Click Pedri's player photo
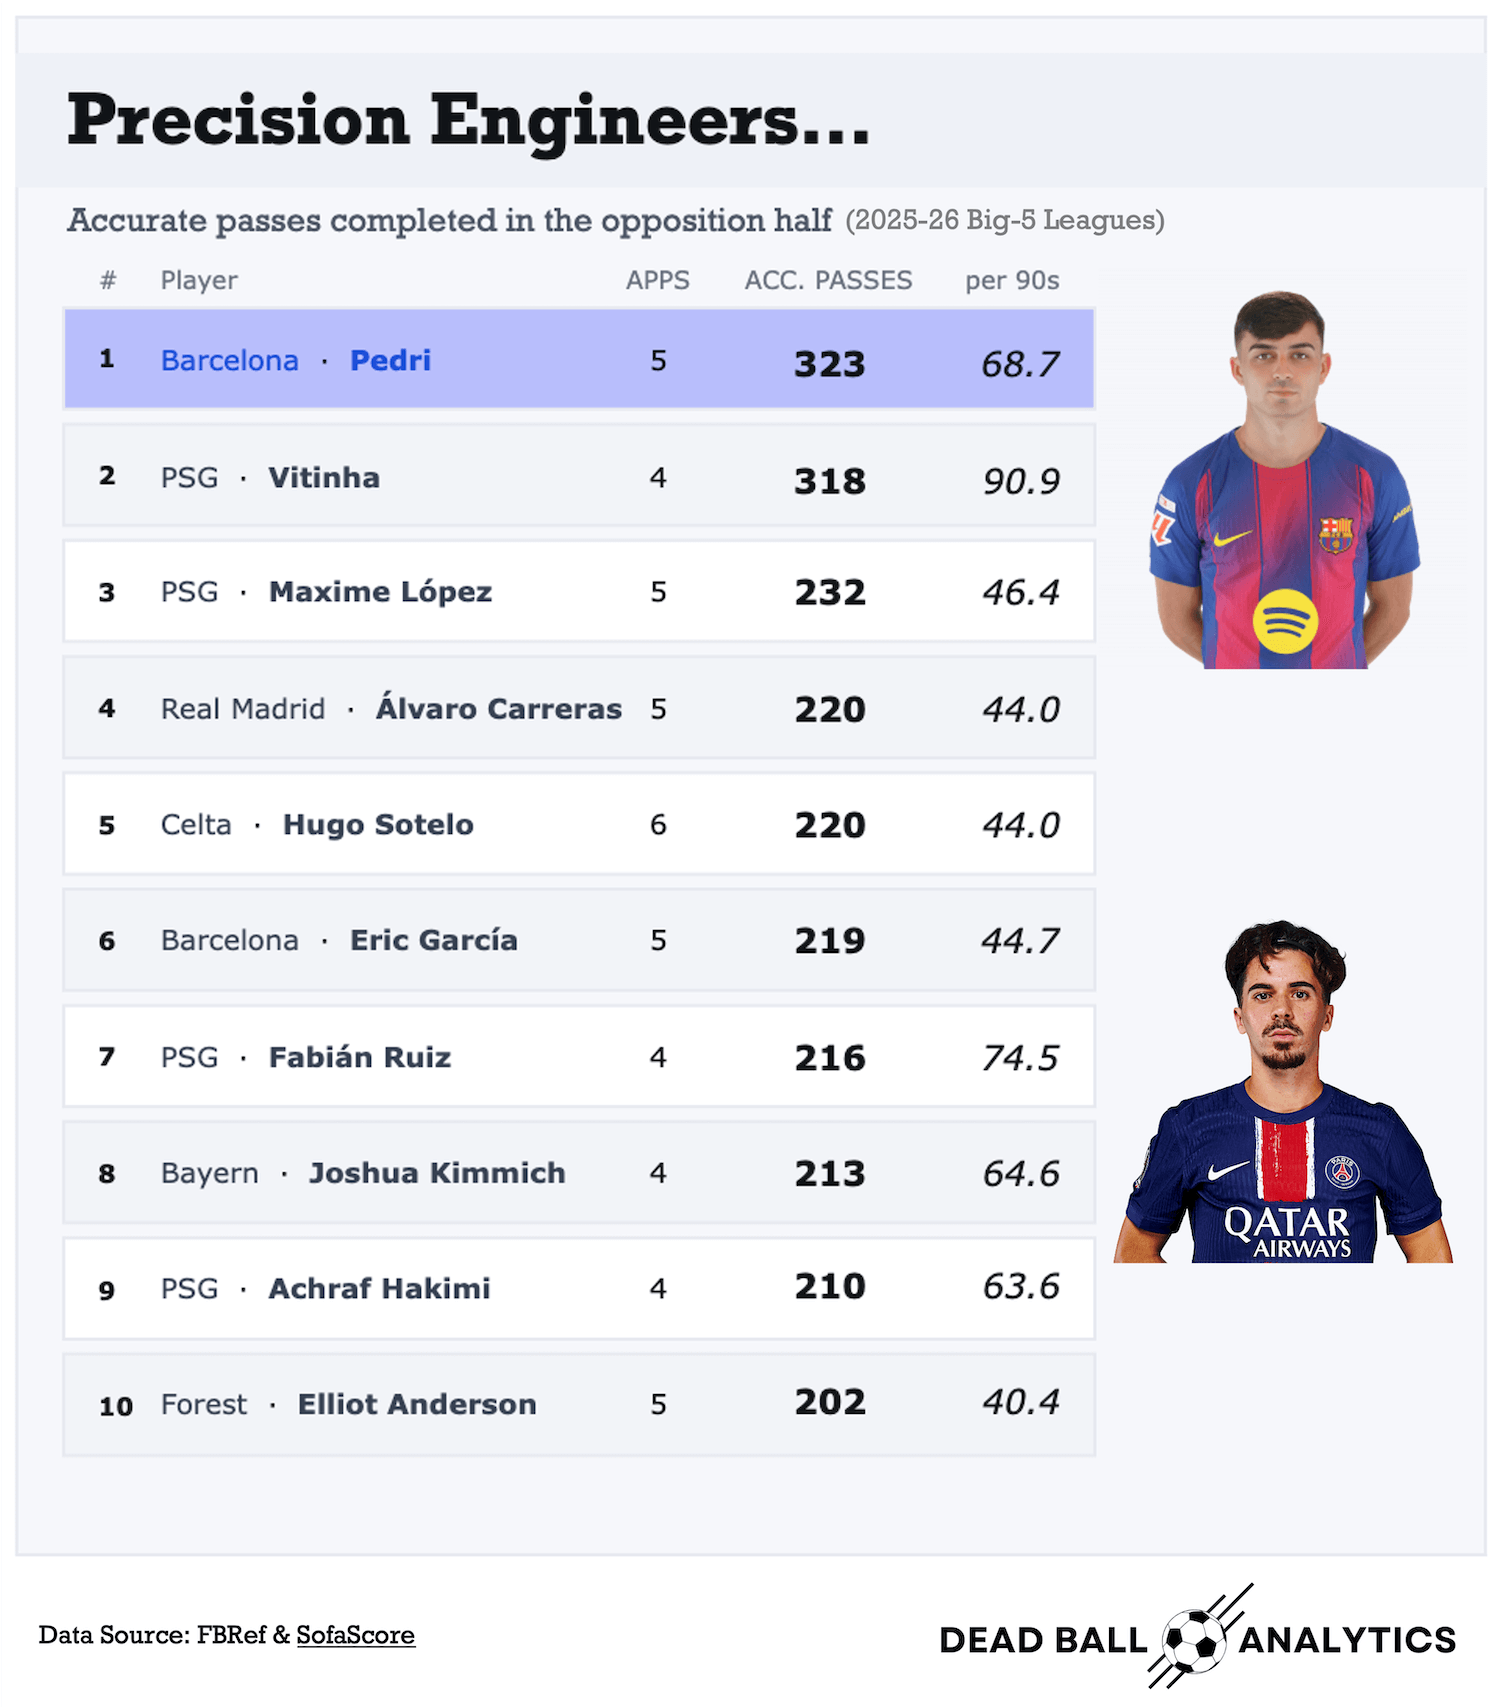Viewport: 1500px width, 1707px height. [x=1284, y=480]
